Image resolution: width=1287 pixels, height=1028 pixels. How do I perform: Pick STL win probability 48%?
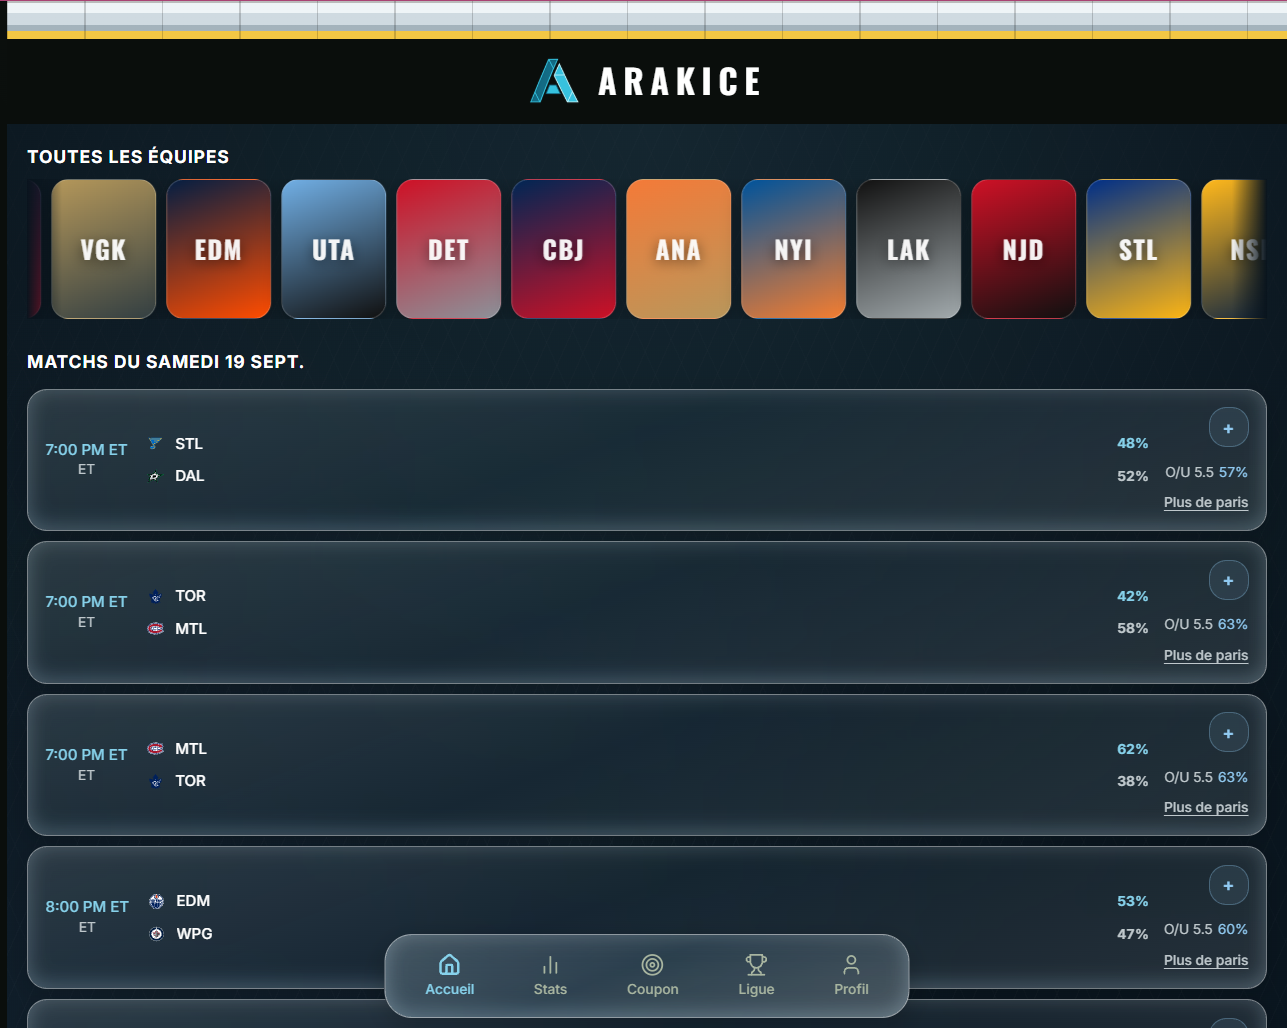1132,443
